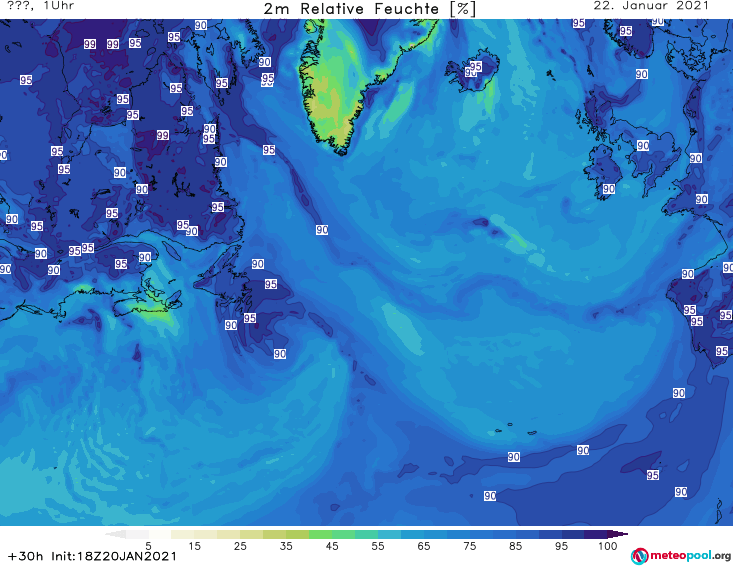Viewport: 733px width, 566px height.
Task: Click the '85' label on the color scale
Action: 516,546
